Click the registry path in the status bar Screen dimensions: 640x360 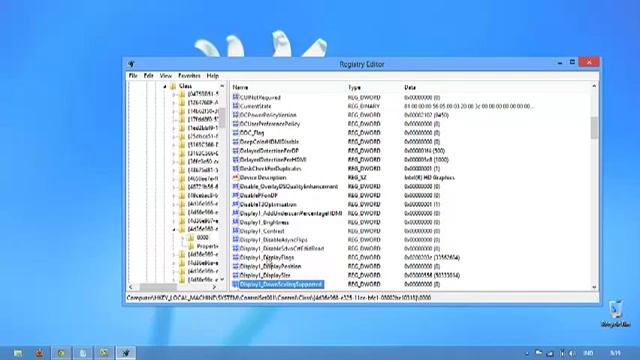[x=279, y=298]
